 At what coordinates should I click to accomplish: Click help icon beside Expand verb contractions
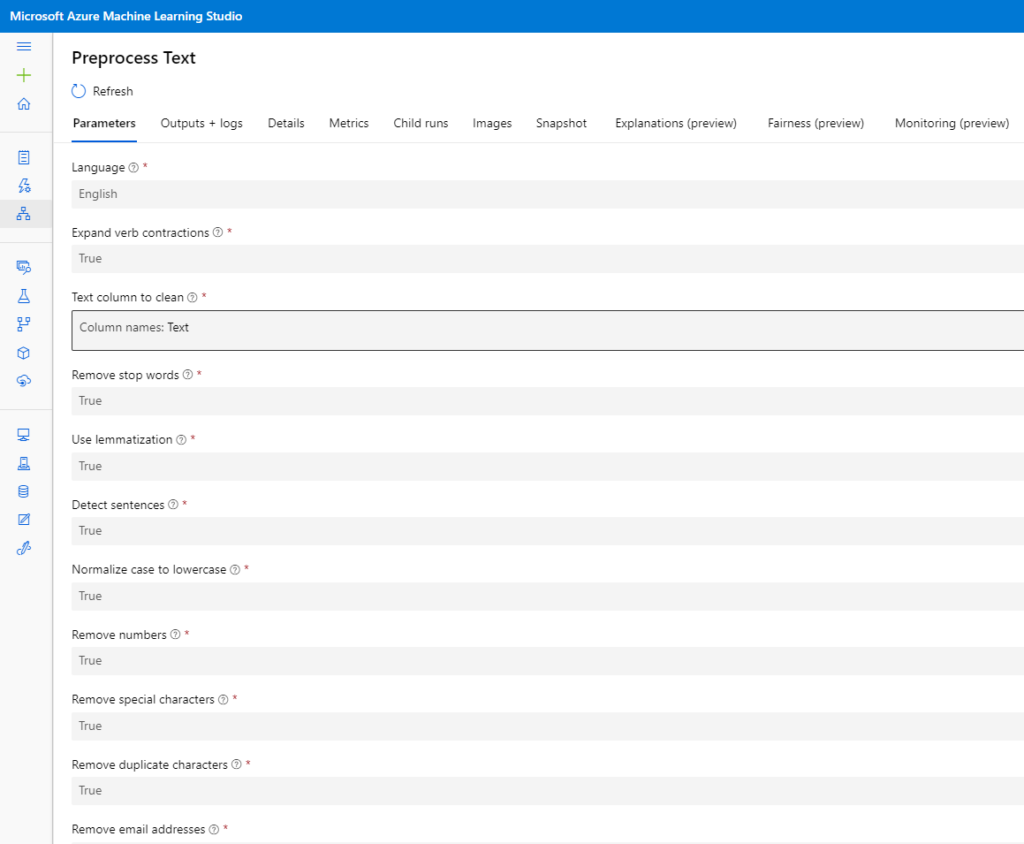218,233
